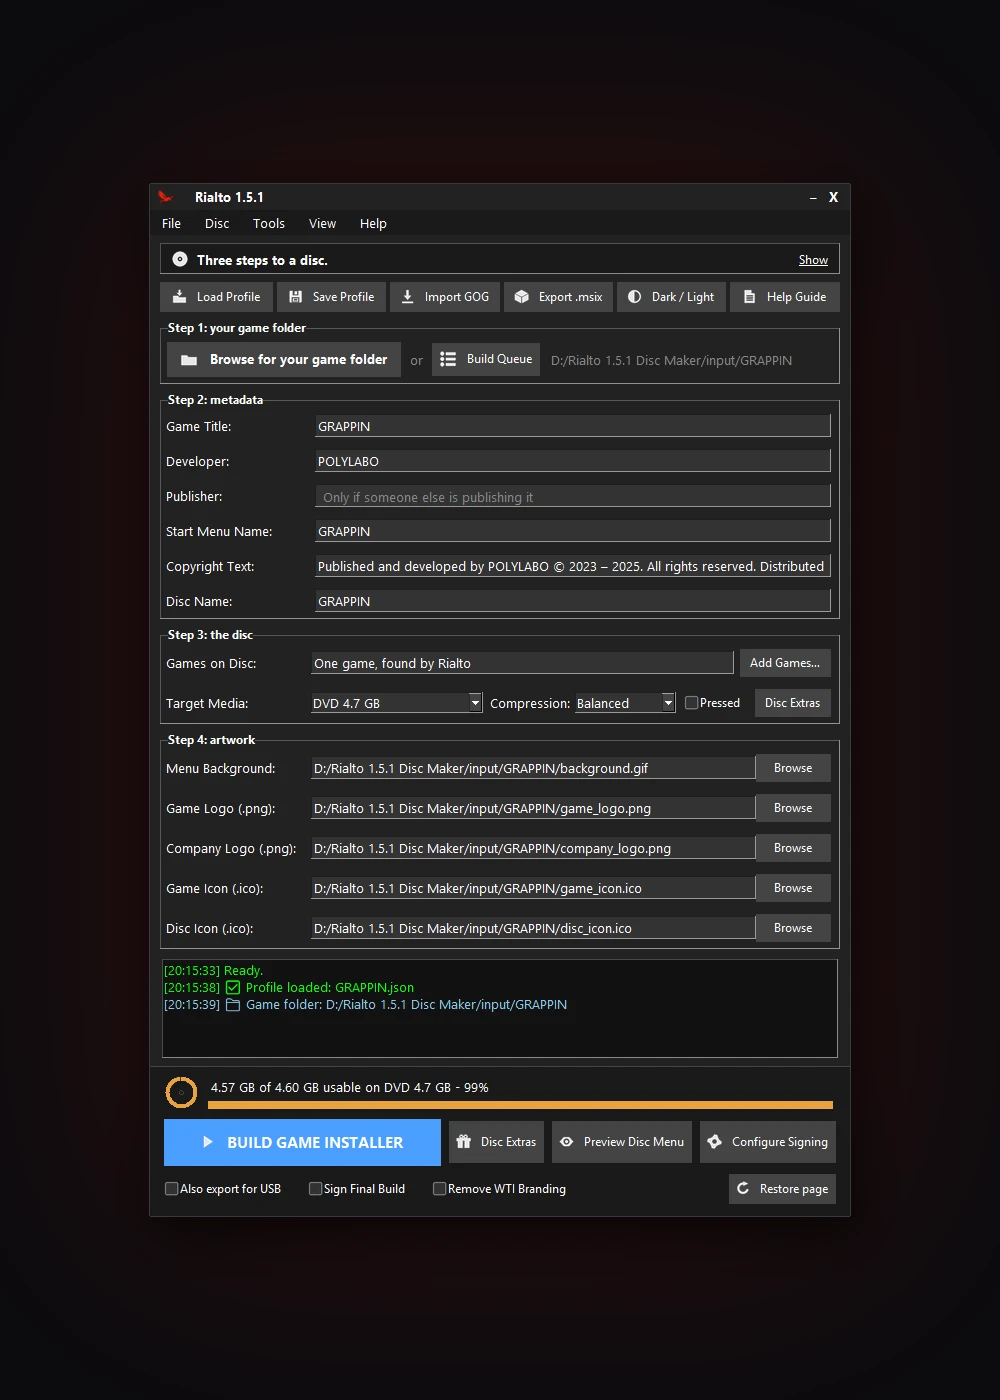Click the Menu Background path field
The image size is (1000, 1400).
533,768
